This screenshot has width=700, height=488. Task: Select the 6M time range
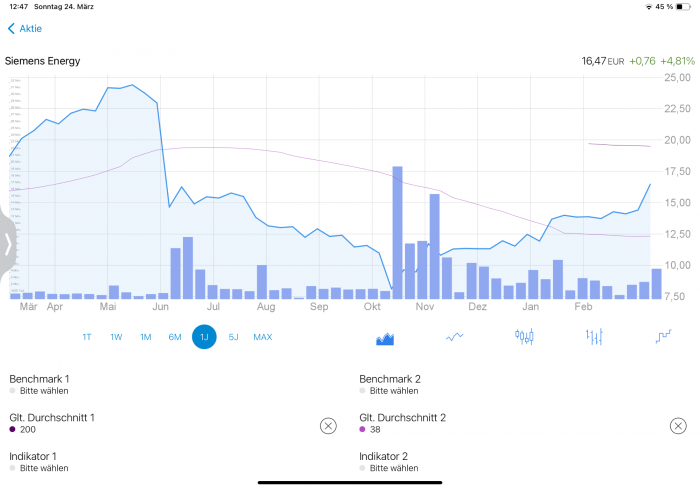175,337
